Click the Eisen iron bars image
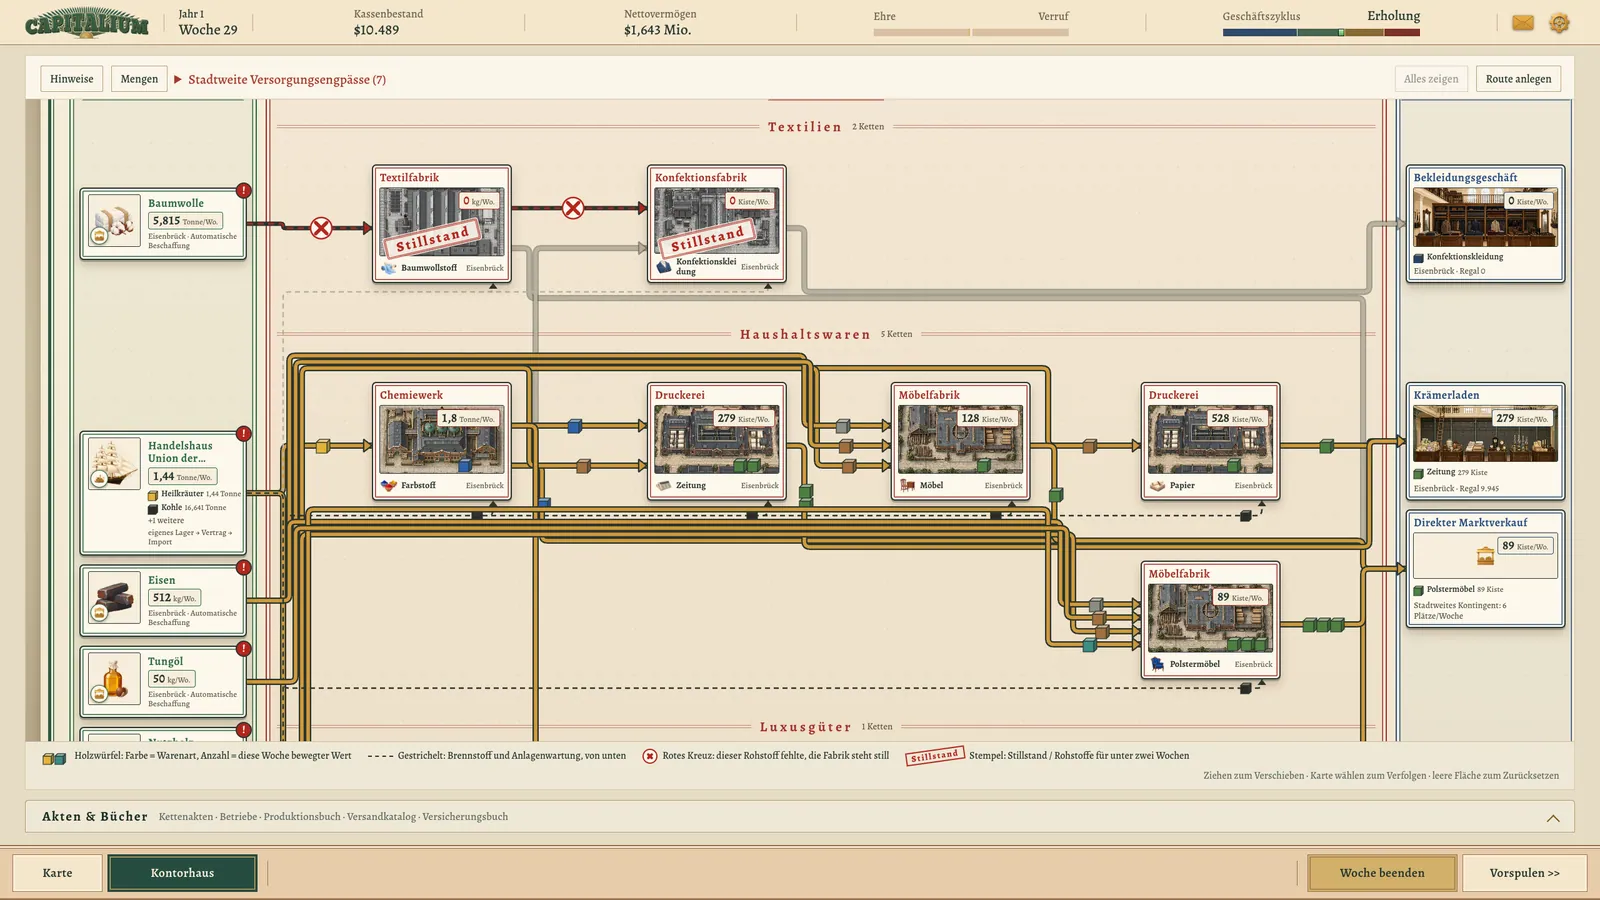This screenshot has height=900, width=1600. click(114, 597)
